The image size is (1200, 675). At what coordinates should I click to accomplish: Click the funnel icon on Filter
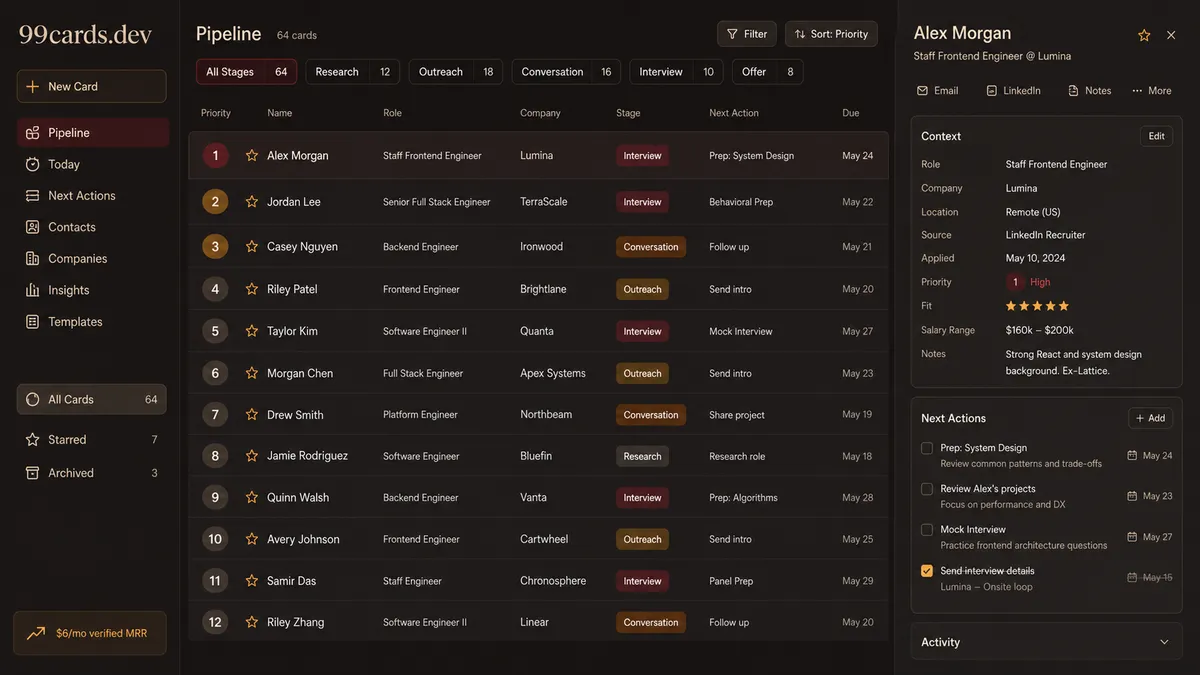pos(732,34)
